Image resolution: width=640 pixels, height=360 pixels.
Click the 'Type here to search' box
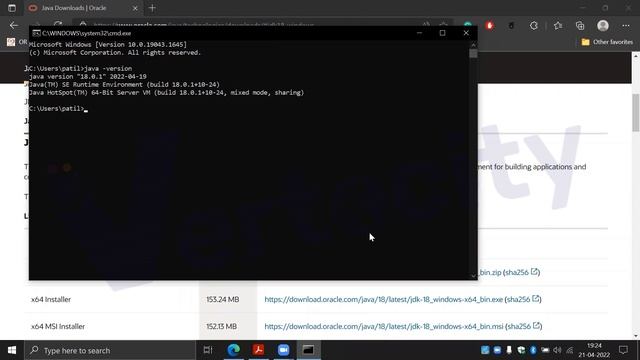point(110,350)
